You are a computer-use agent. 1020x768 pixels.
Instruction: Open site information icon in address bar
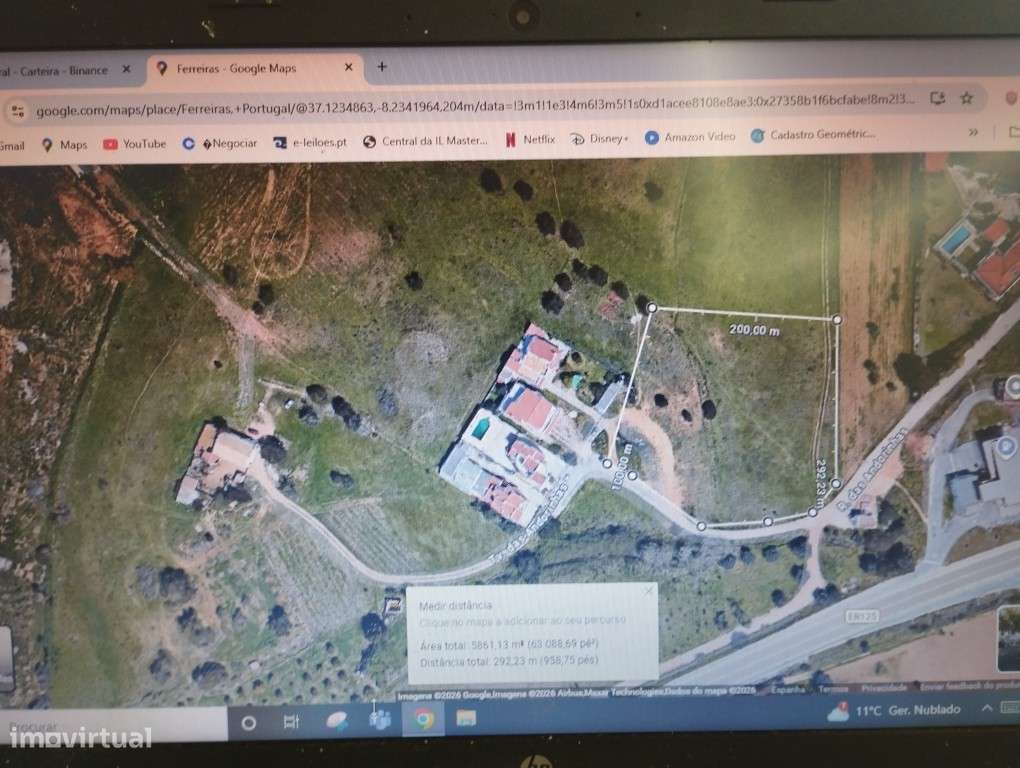click(18, 112)
